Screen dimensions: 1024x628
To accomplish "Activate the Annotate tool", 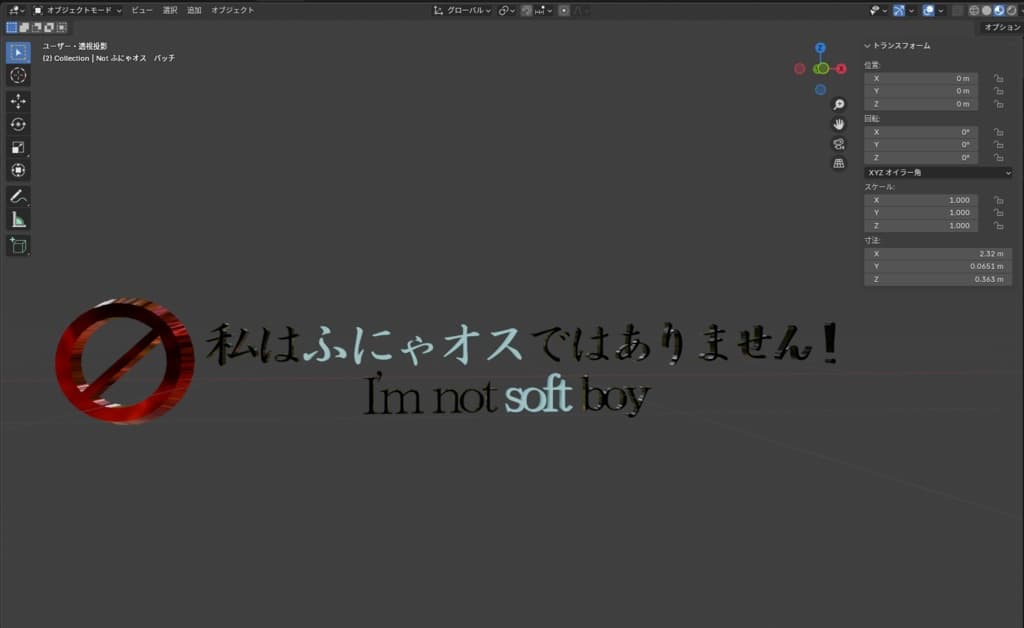I will pos(17,196).
